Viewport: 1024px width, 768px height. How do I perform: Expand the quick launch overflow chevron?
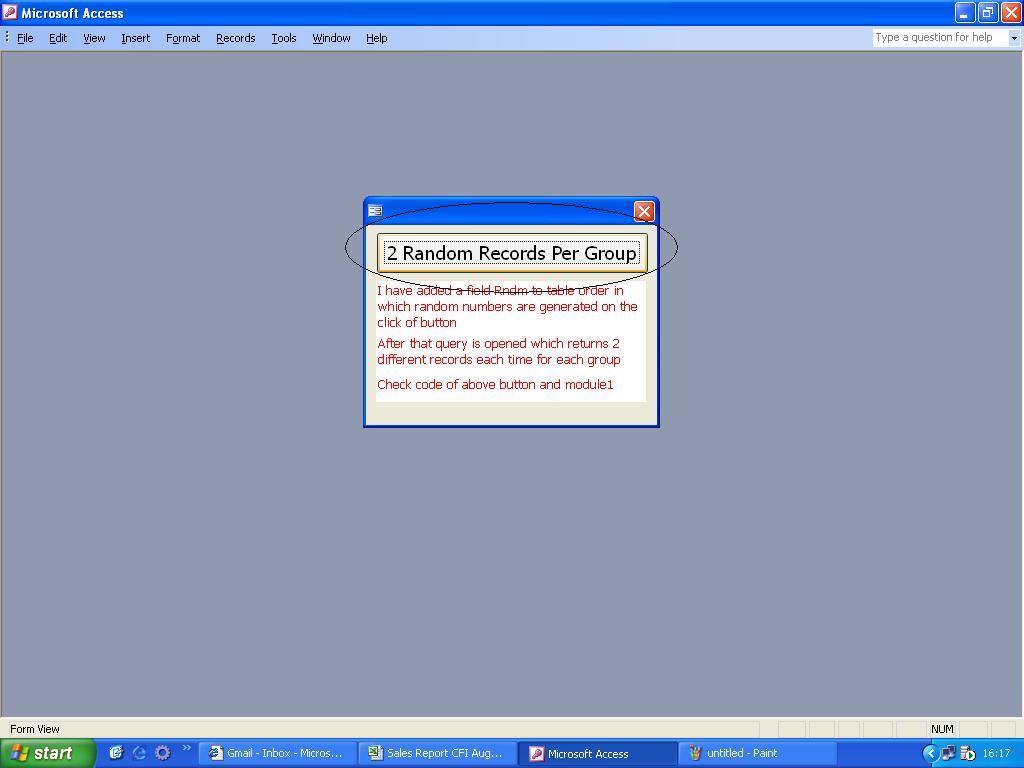pos(186,748)
